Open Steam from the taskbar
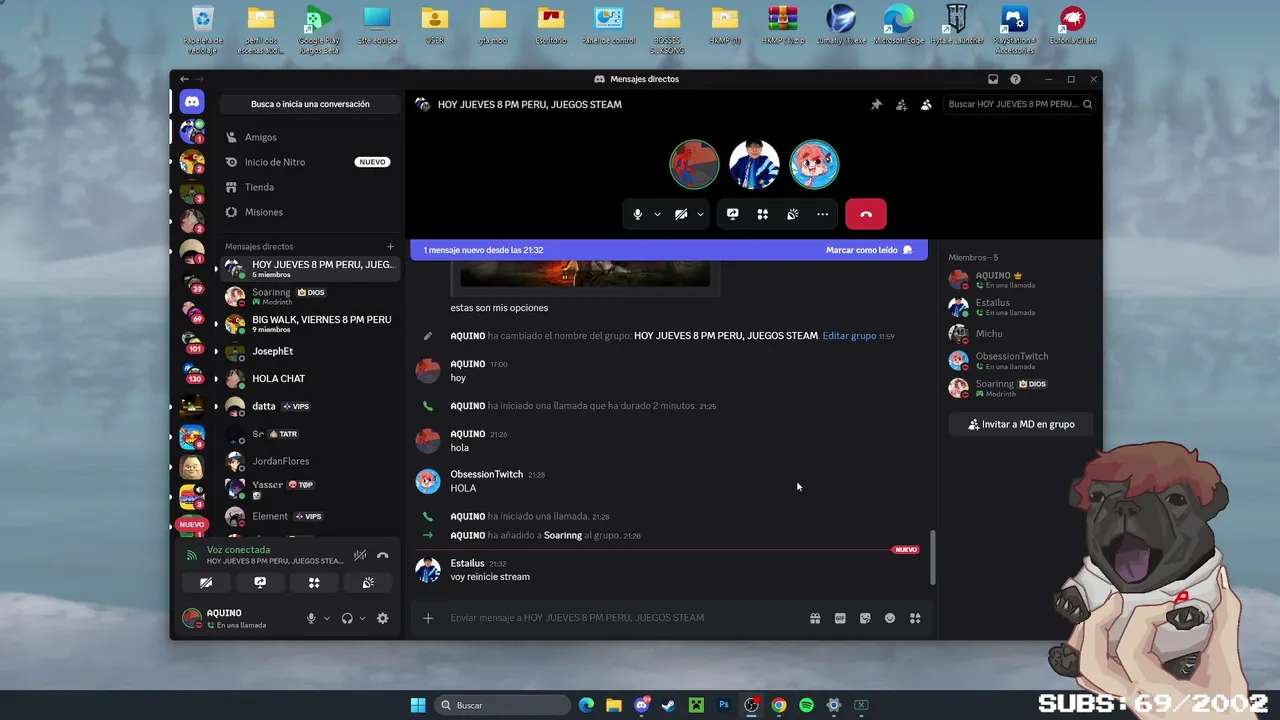The width and height of the screenshot is (1280, 720). (668, 705)
